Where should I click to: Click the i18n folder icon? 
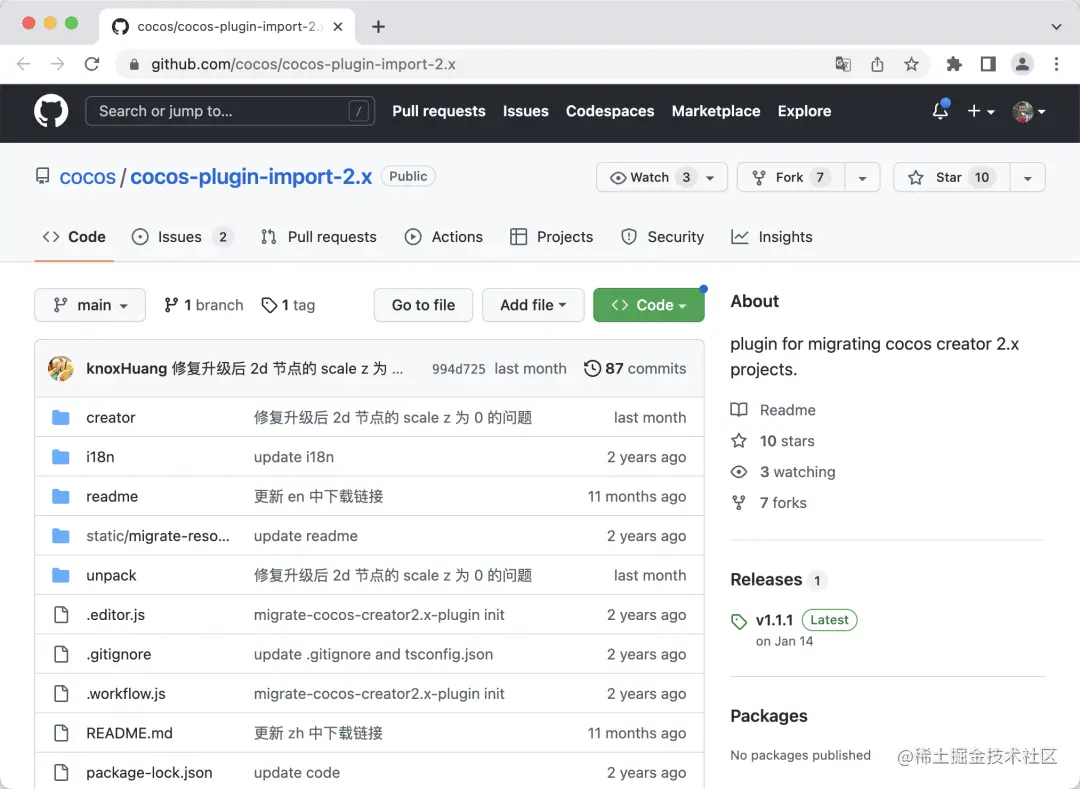point(61,456)
